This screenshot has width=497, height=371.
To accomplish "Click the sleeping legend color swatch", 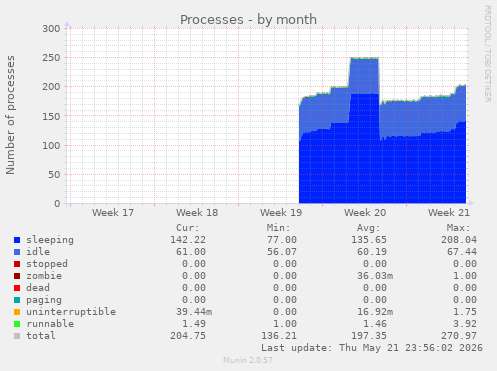I will pos(17,240).
